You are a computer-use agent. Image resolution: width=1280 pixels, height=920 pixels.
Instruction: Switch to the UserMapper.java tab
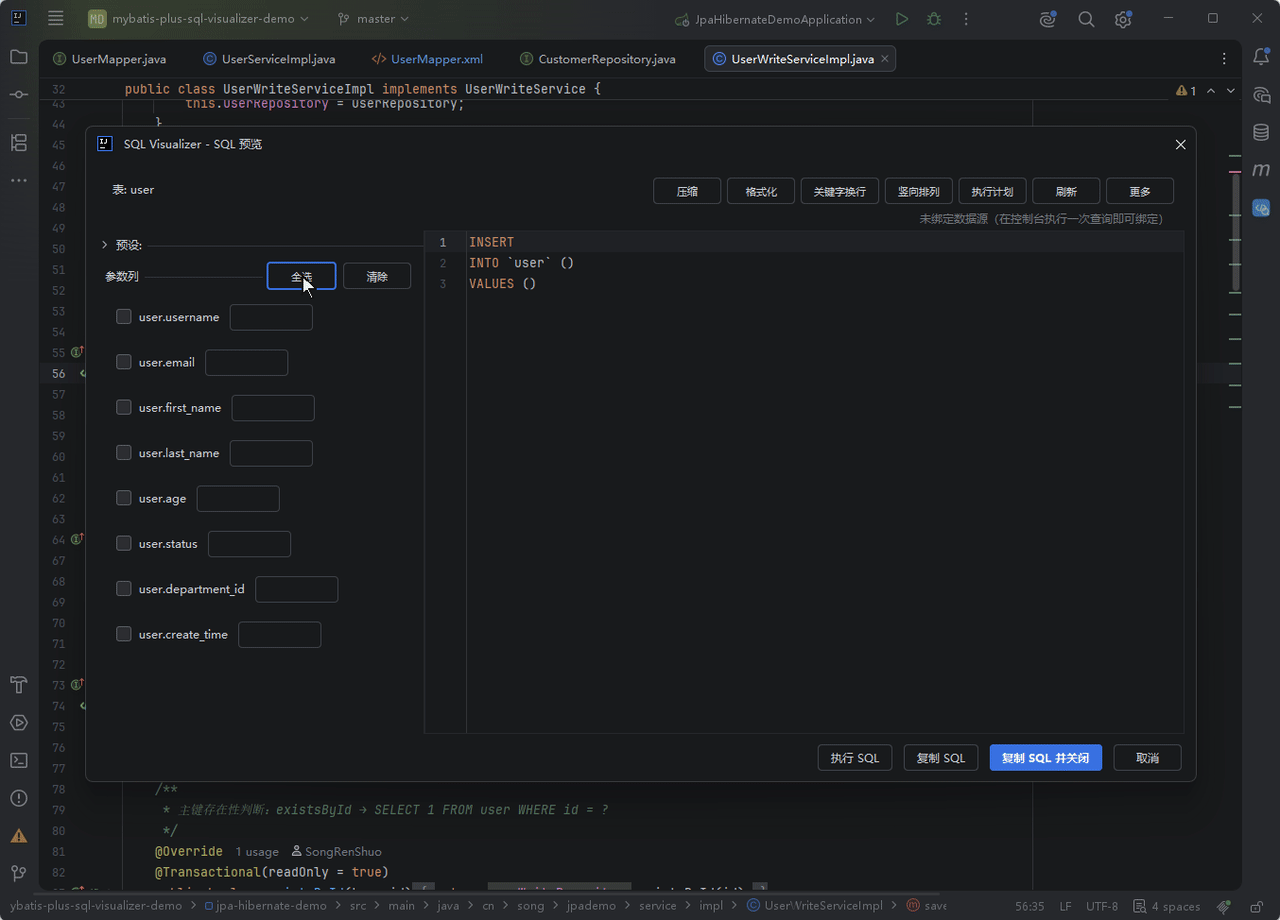point(109,59)
